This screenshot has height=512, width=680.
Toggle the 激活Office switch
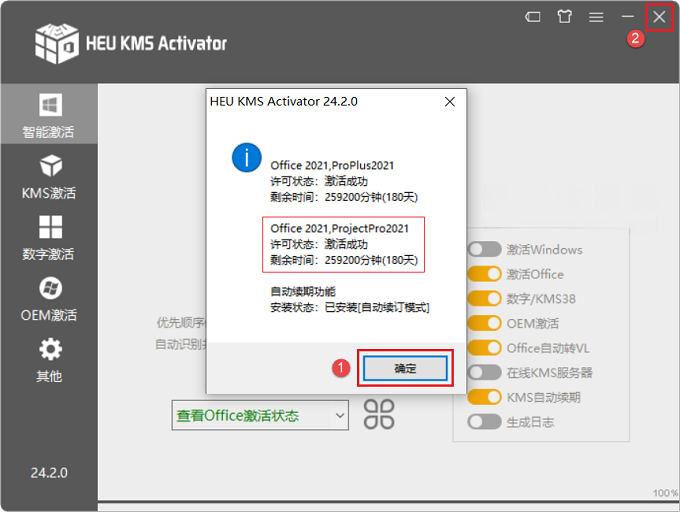484,274
